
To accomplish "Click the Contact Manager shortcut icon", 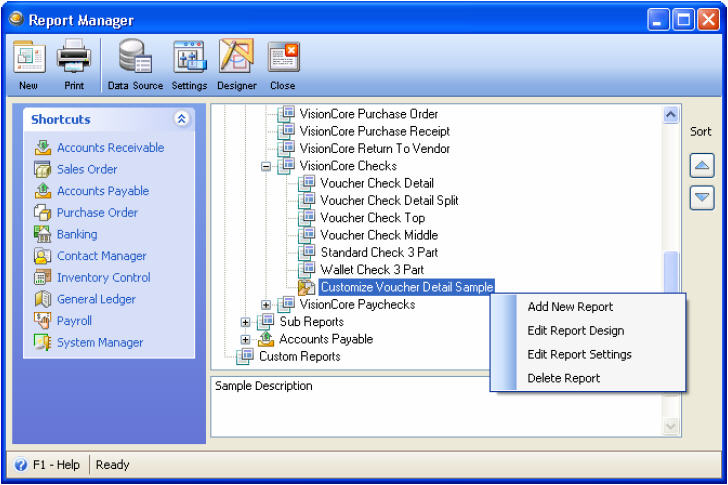I will click(43, 256).
